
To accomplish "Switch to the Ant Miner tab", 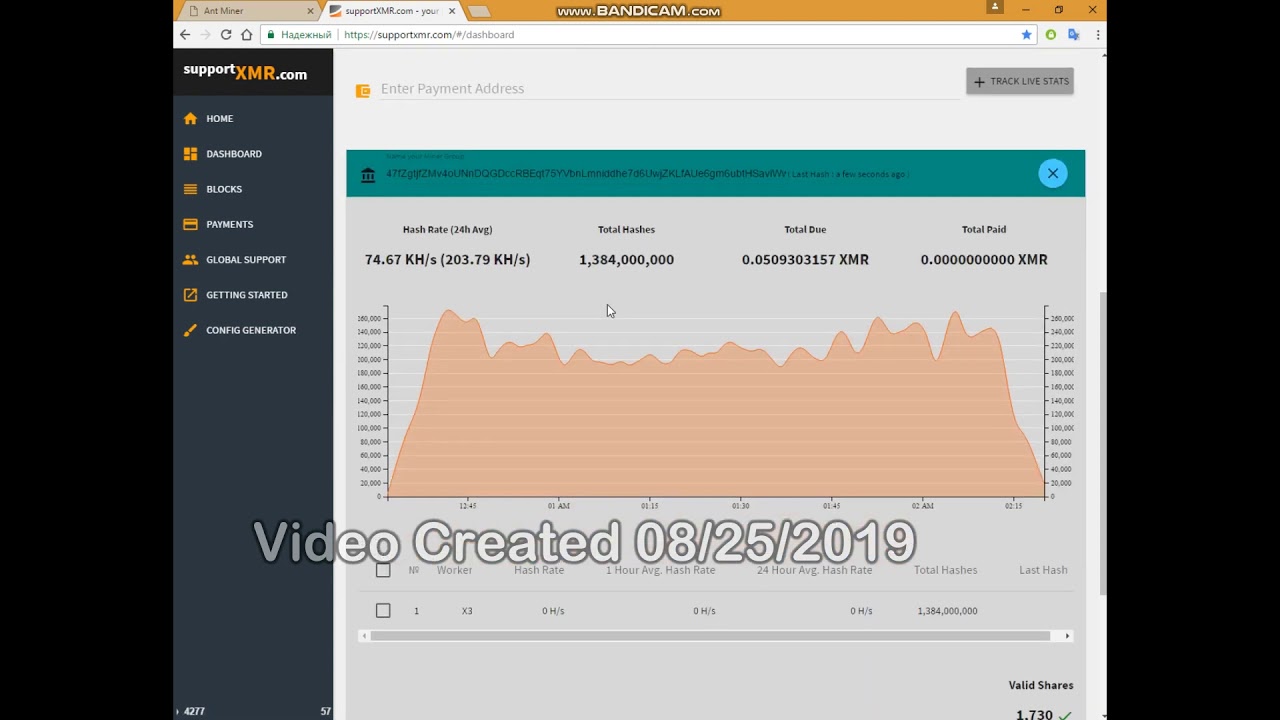I will [x=250, y=11].
